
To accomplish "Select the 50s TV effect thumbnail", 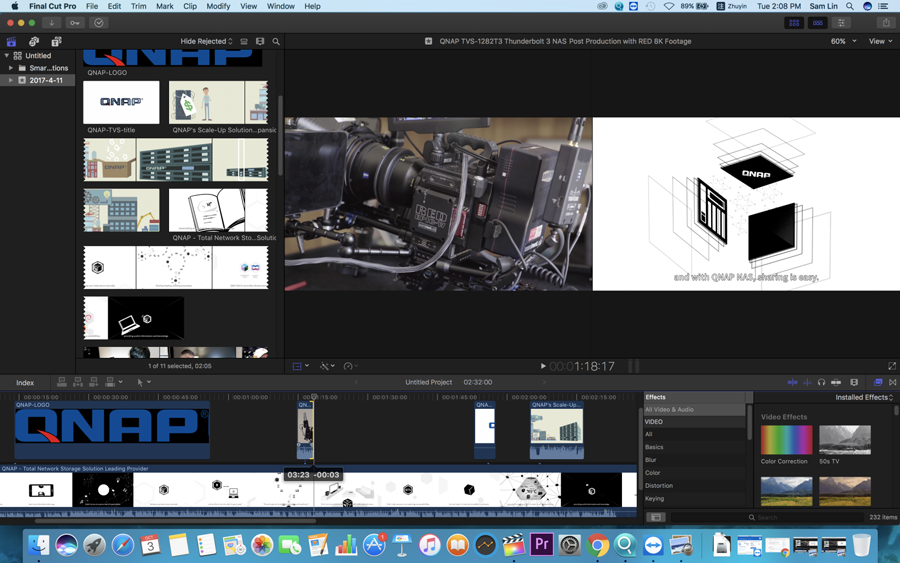I will (844, 440).
